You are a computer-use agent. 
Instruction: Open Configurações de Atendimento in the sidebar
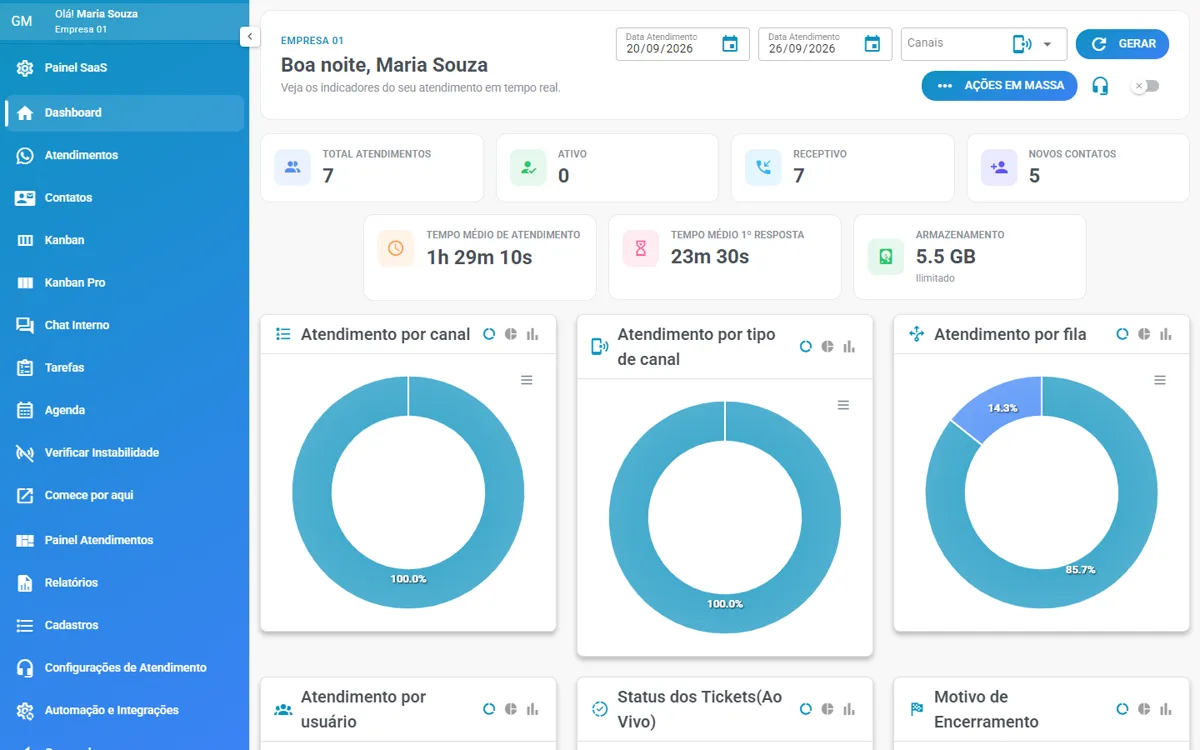(x=124, y=668)
